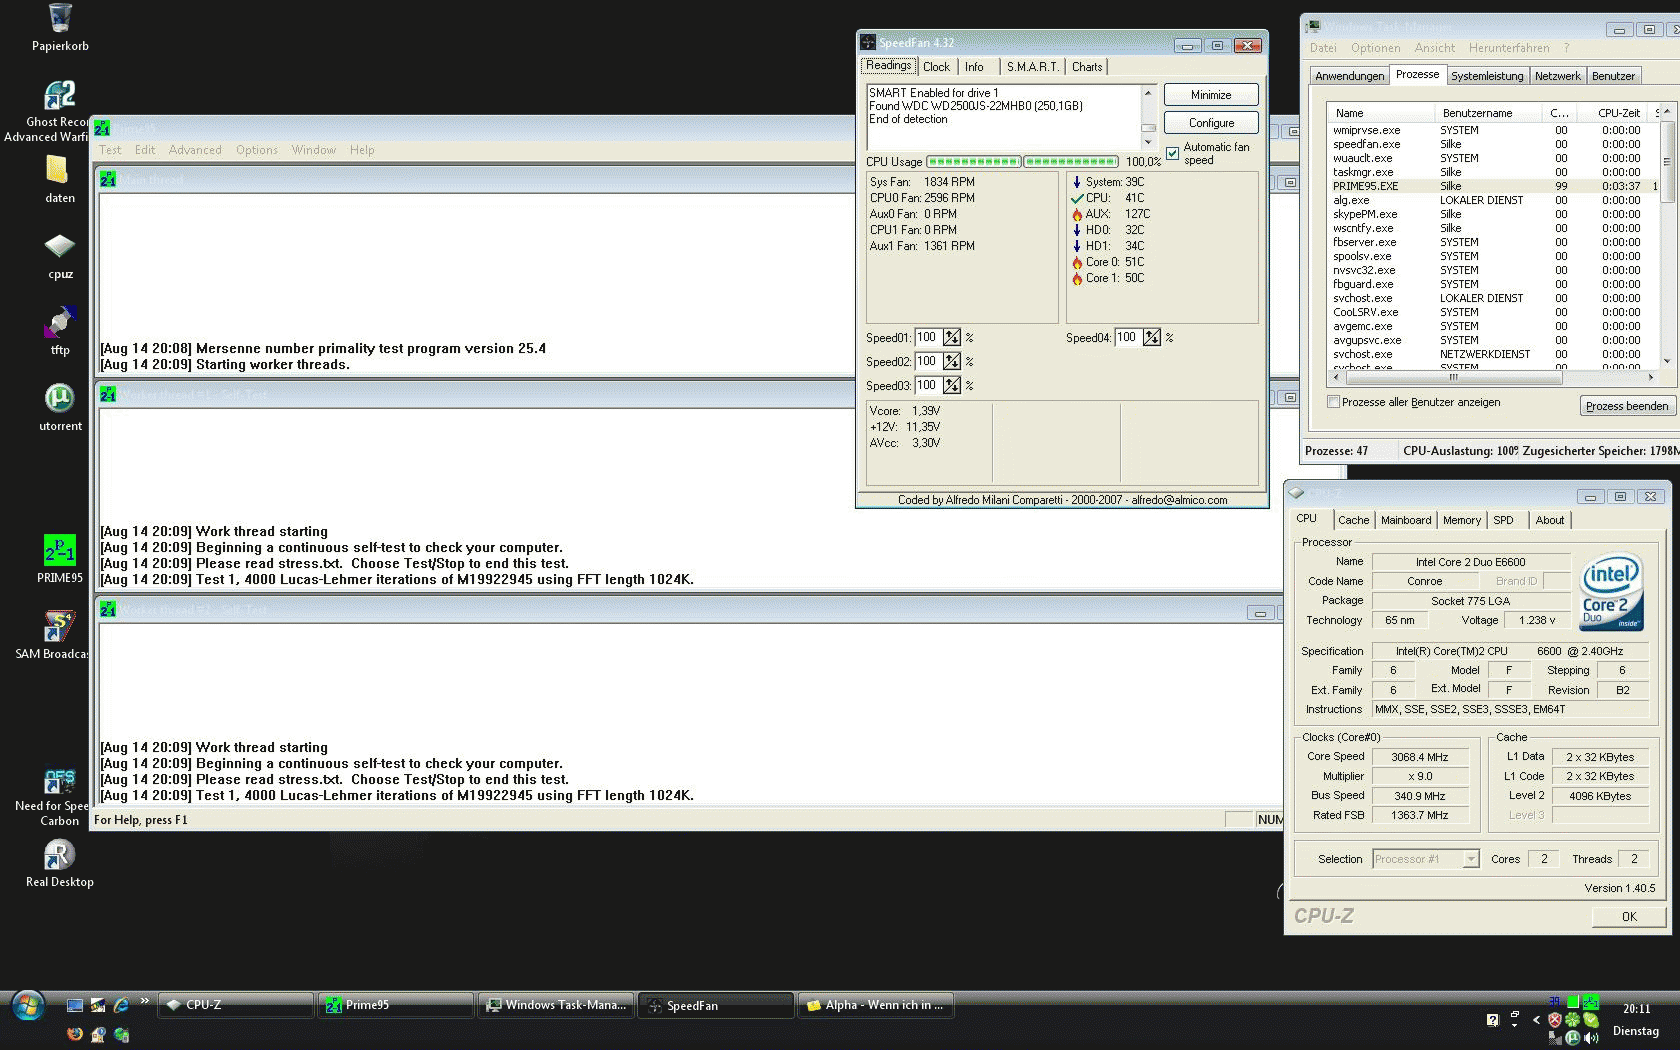Click the Speed04 percent adjust icon
Viewport: 1680px width, 1050px height.
pos(1152,338)
